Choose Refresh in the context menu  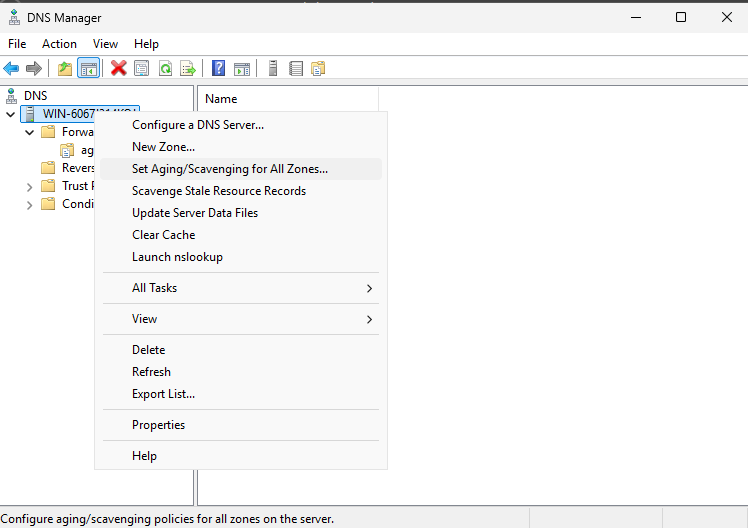click(241, 372)
